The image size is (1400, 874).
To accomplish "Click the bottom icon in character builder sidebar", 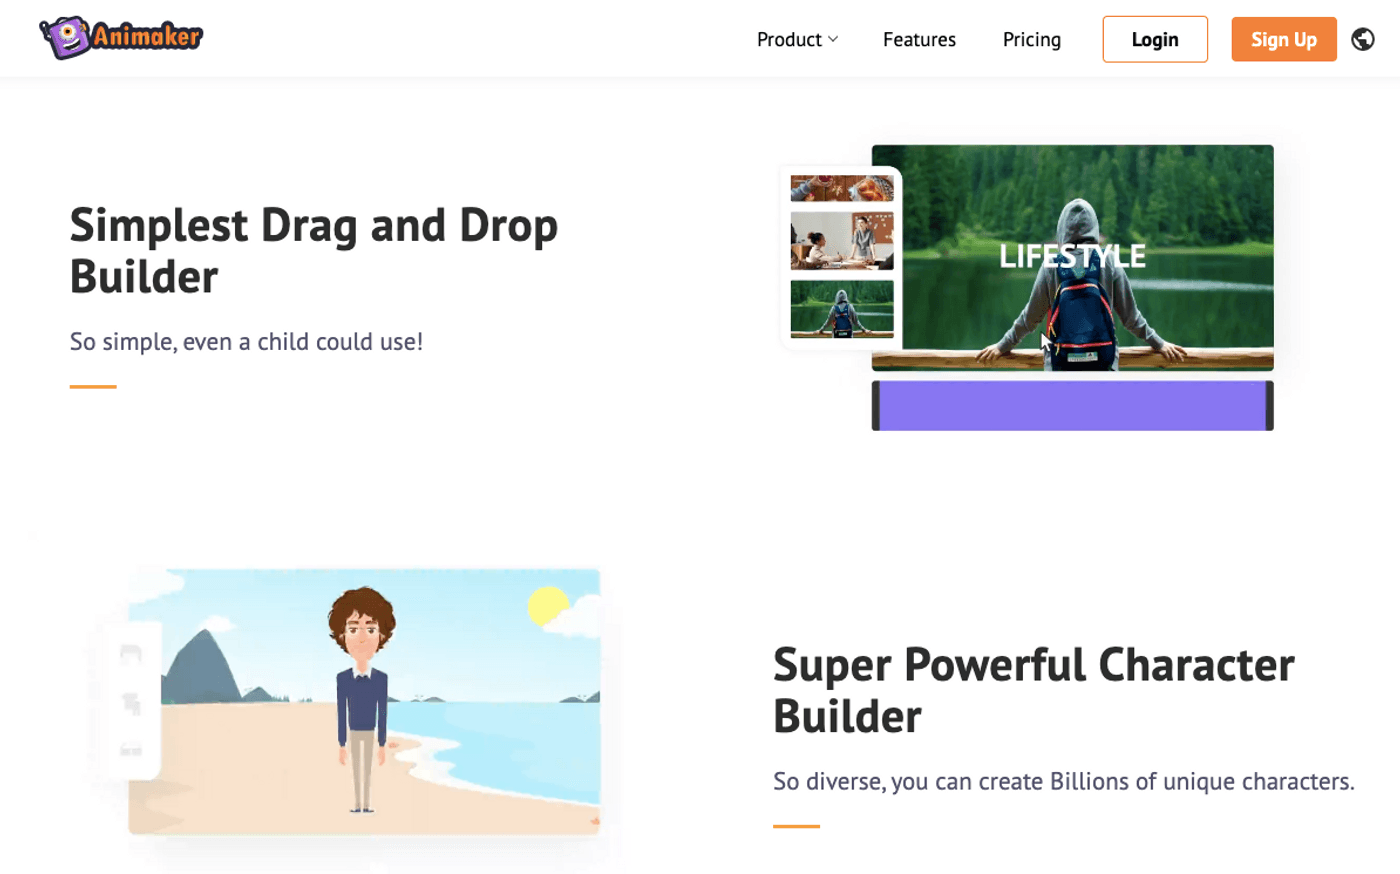I will [x=131, y=749].
